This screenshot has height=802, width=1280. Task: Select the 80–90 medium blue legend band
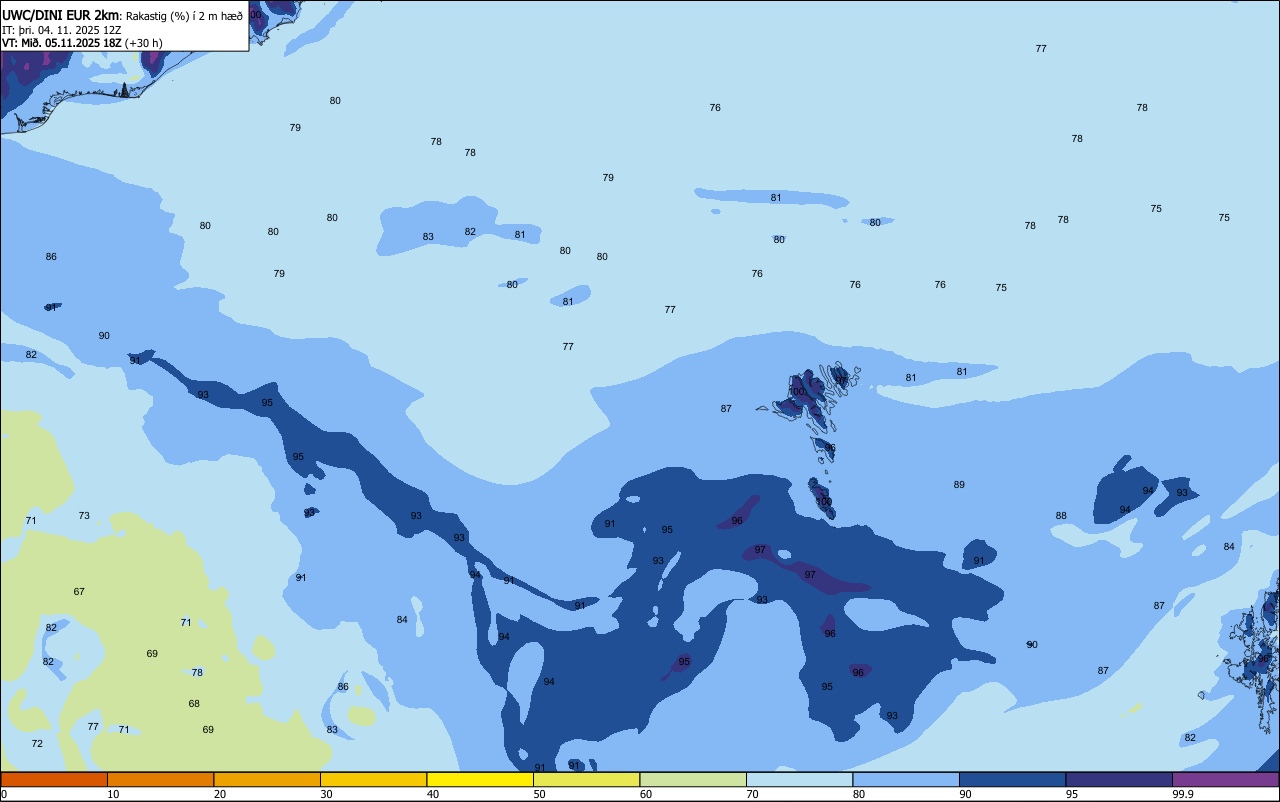coord(906,779)
